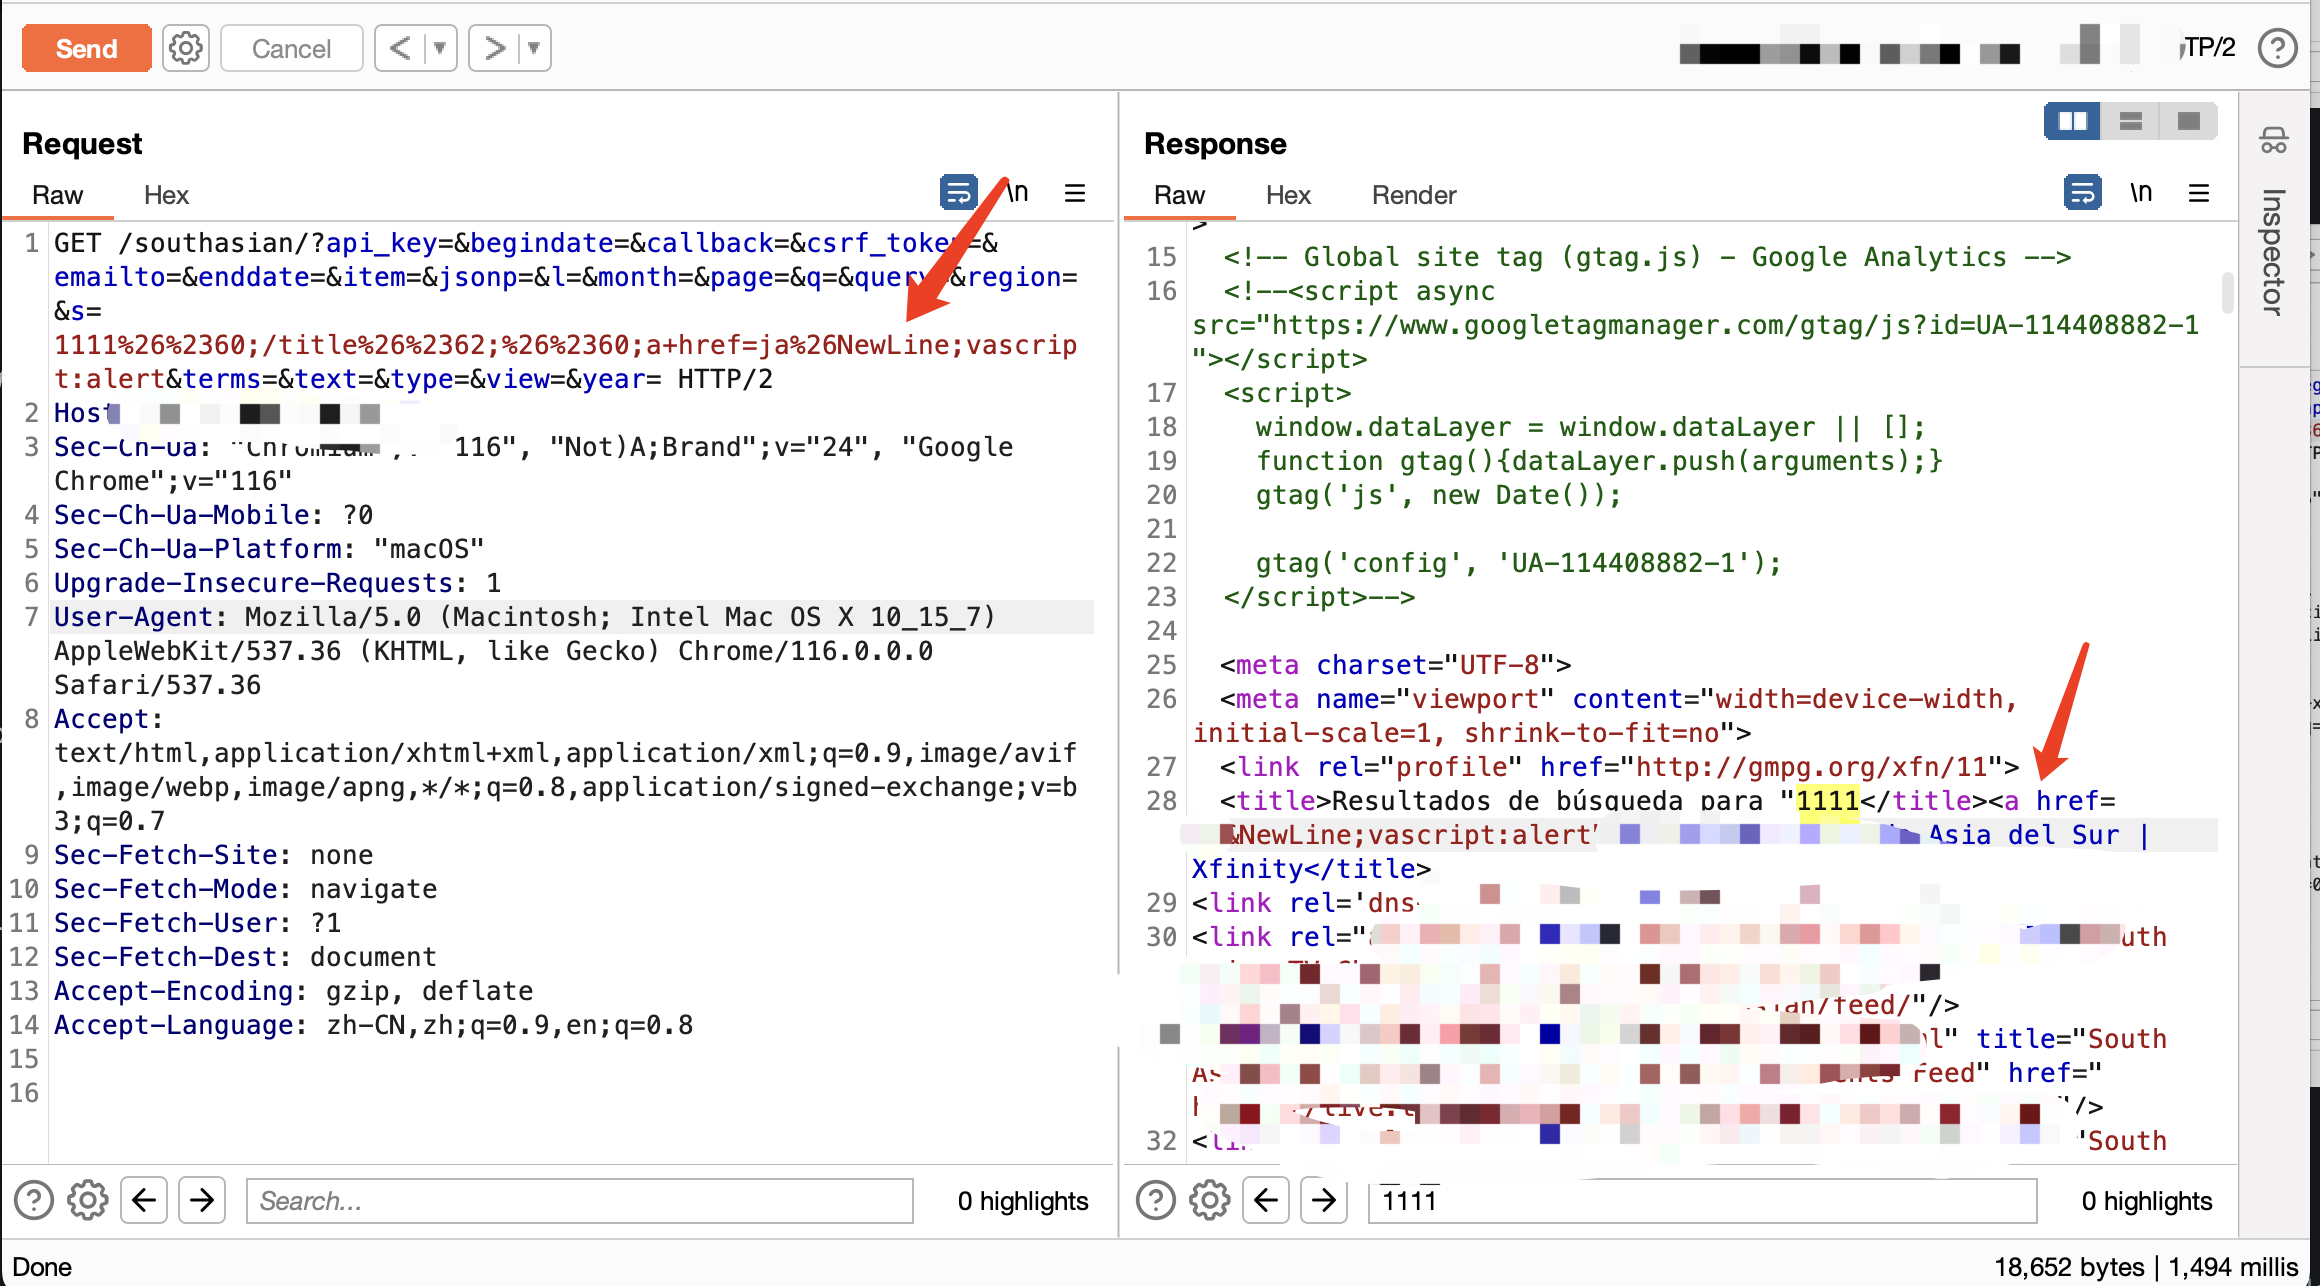The width and height of the screenshot is (2320, 1286).
Task: Open the Inspector panel icon
Action: click(2273, 141)
